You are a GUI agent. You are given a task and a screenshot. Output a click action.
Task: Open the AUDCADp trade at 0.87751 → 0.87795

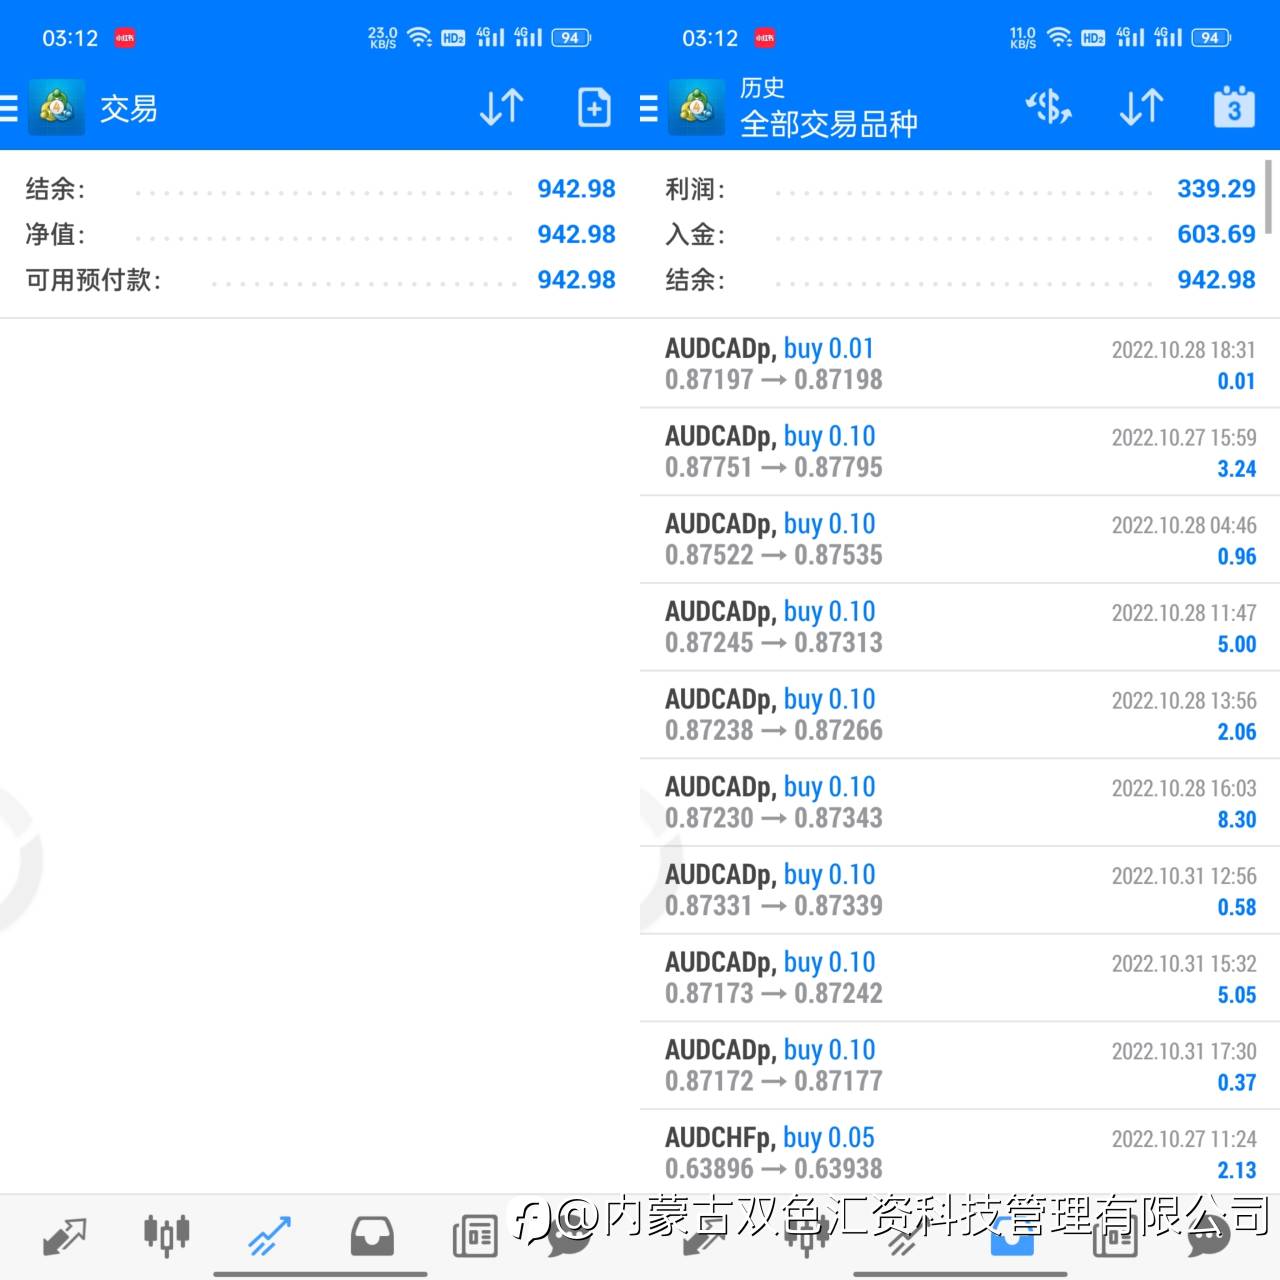(960, 452)
